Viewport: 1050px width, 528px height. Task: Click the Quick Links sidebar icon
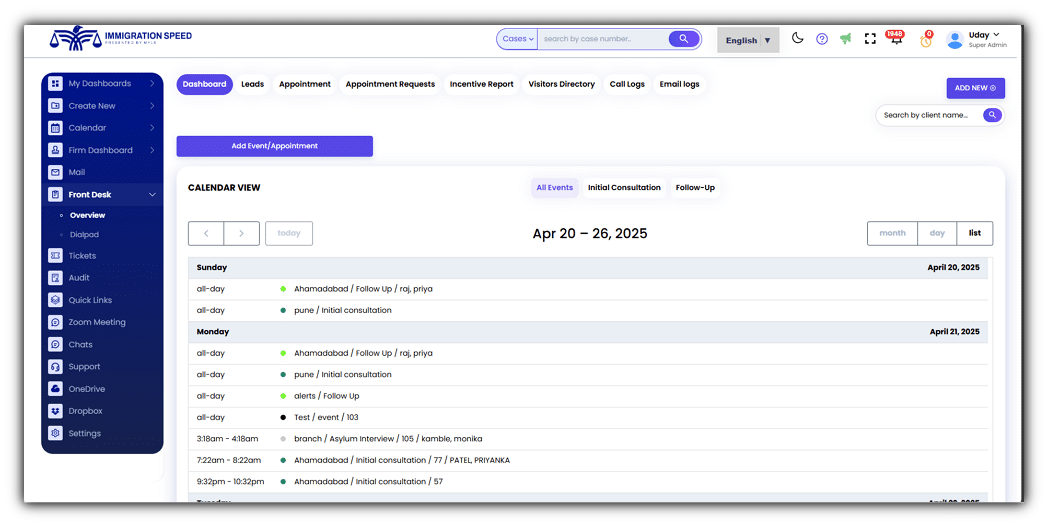(x=56, y=300)
